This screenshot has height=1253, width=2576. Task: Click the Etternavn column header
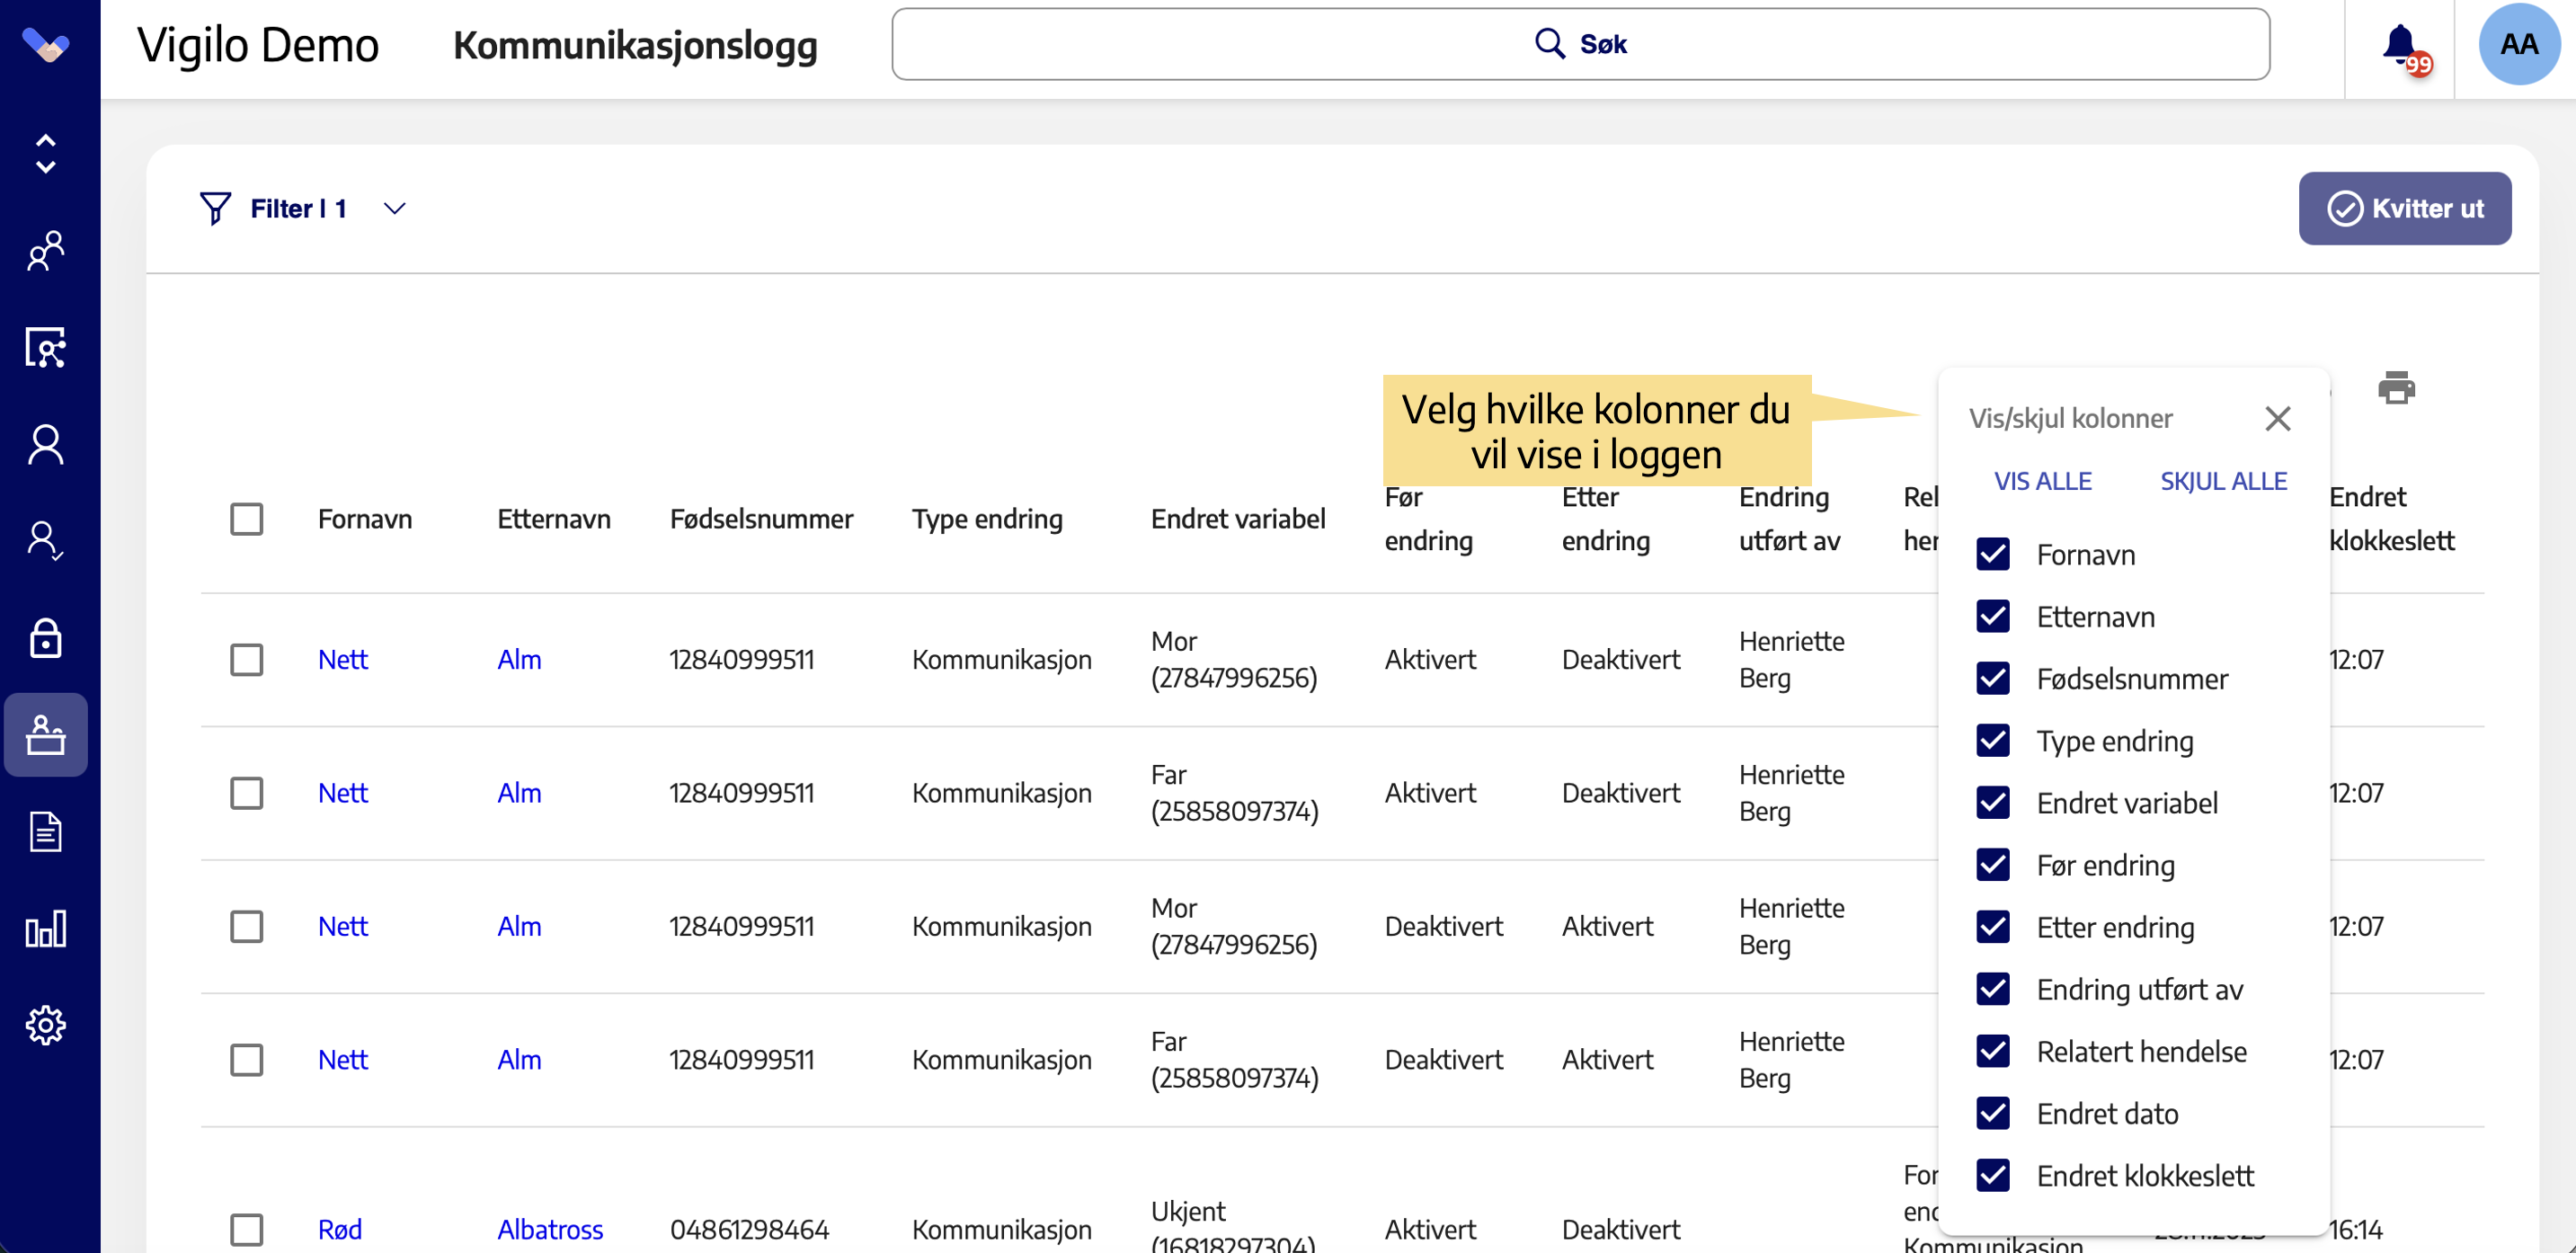(554, 519)
